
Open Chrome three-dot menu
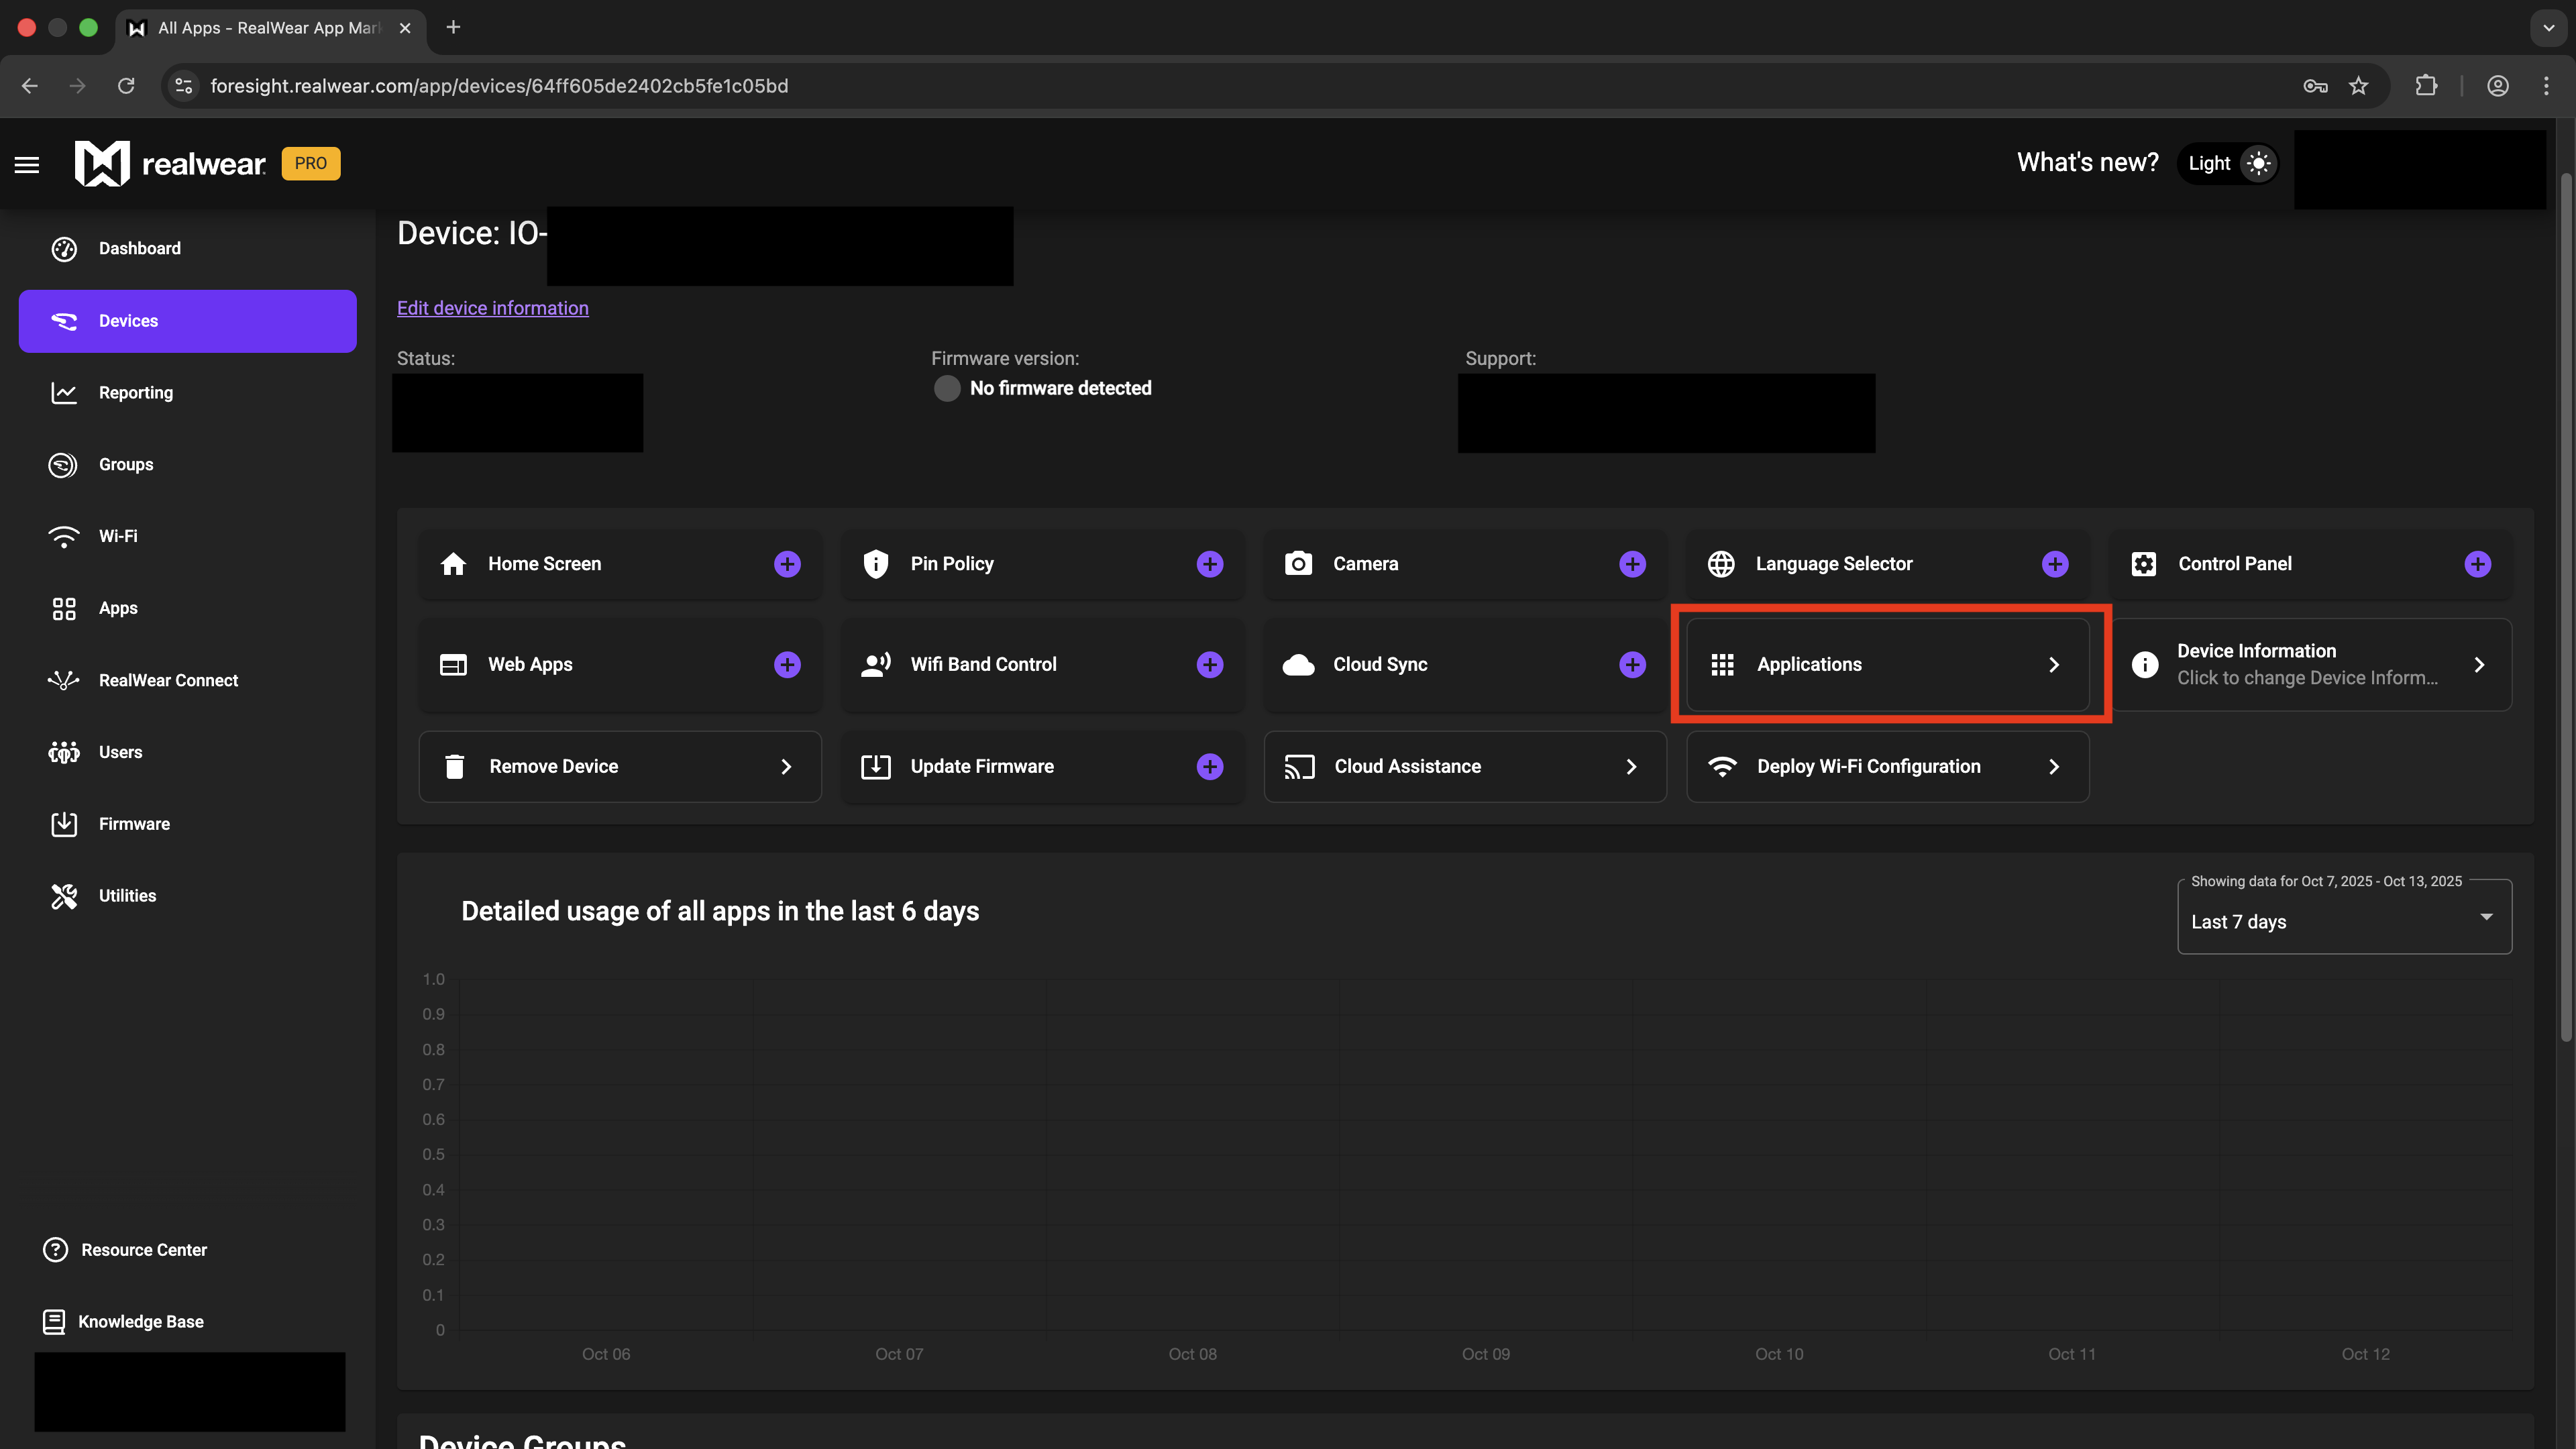[2546, 86]
